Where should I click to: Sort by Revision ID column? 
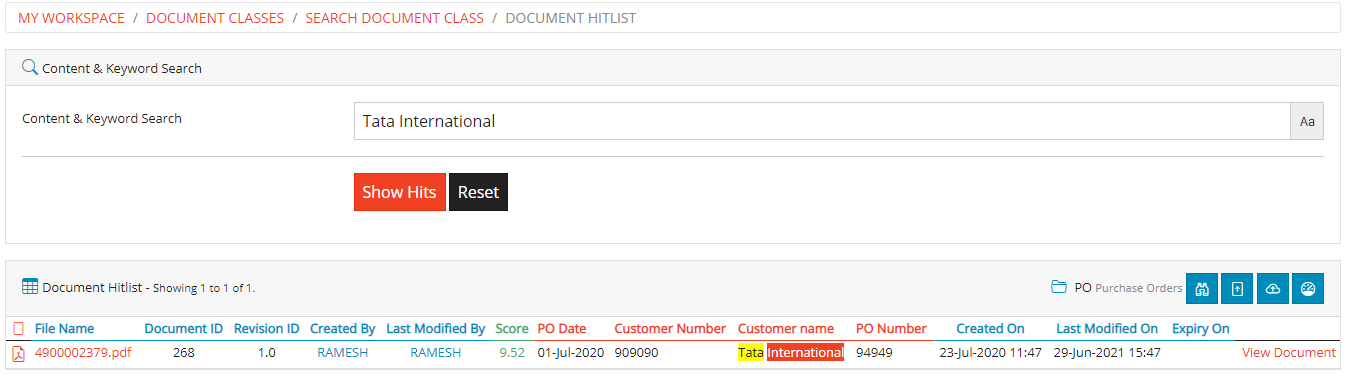point(266,328)
